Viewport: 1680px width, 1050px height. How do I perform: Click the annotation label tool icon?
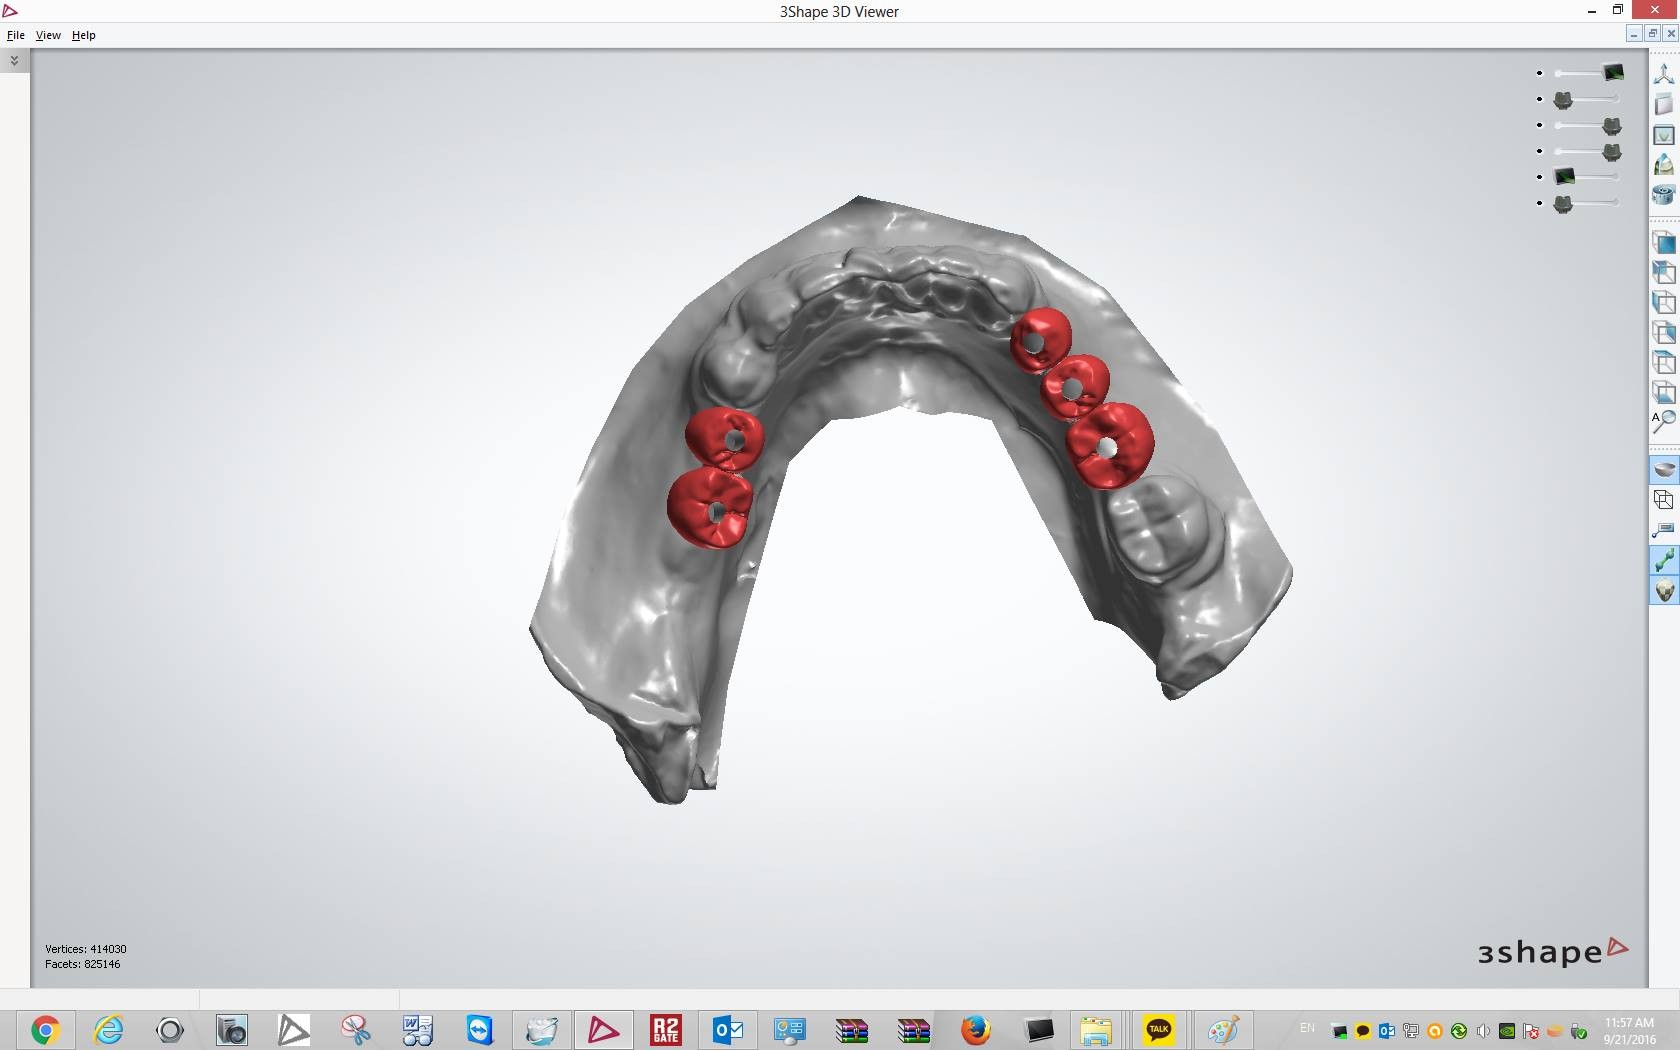click(1663, 529)
